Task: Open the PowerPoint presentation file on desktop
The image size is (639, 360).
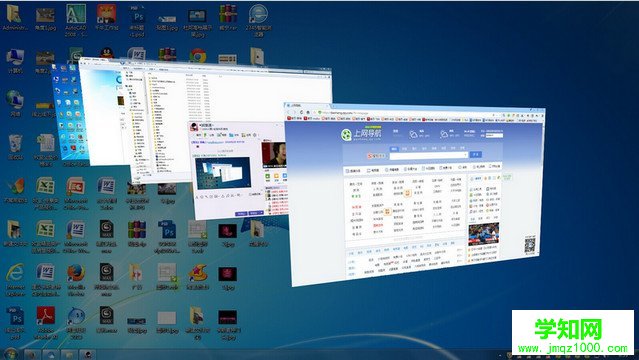Action: [x=76, y=193]
